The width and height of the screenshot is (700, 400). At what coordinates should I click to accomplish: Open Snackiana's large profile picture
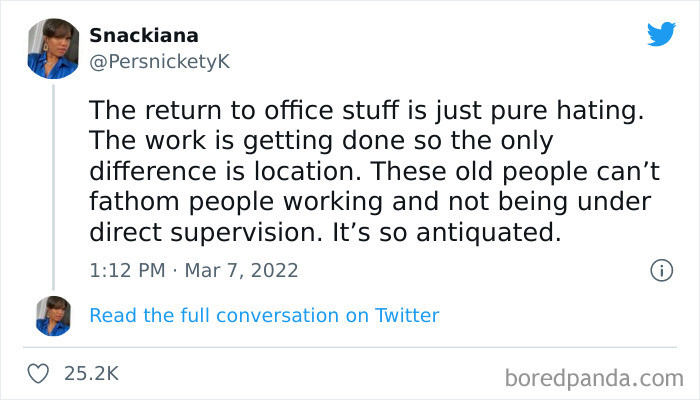(53, 49)
